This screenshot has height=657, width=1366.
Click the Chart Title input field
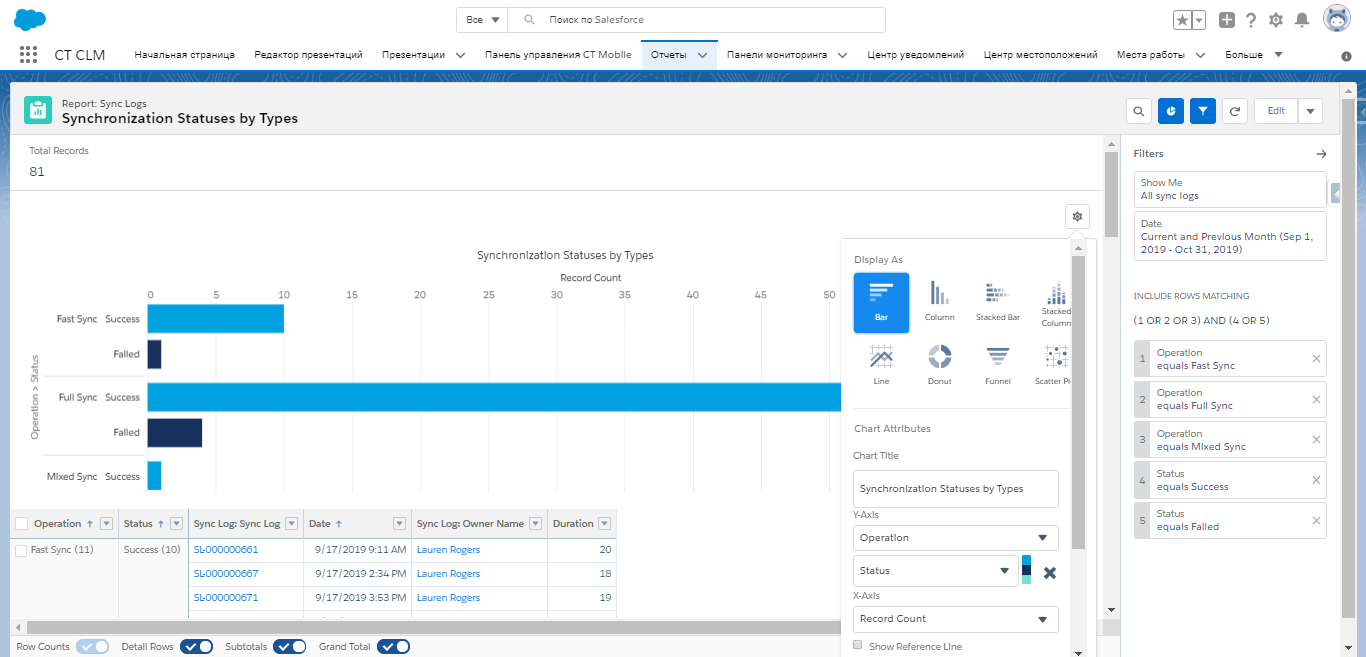[x=956, y=489]
